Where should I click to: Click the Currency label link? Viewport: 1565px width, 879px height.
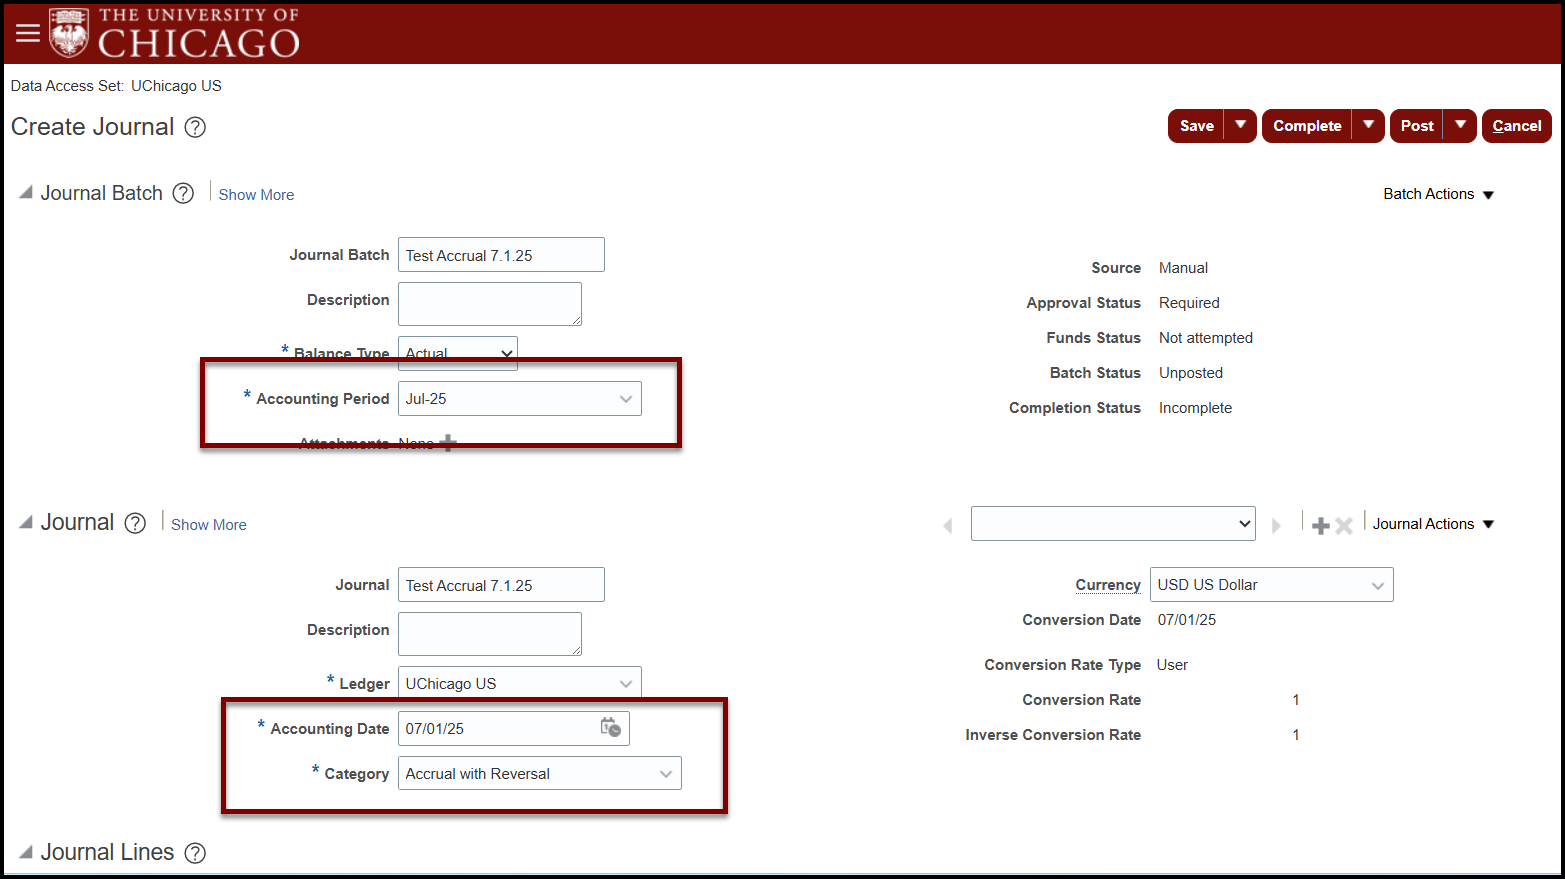pos(1108,585)
